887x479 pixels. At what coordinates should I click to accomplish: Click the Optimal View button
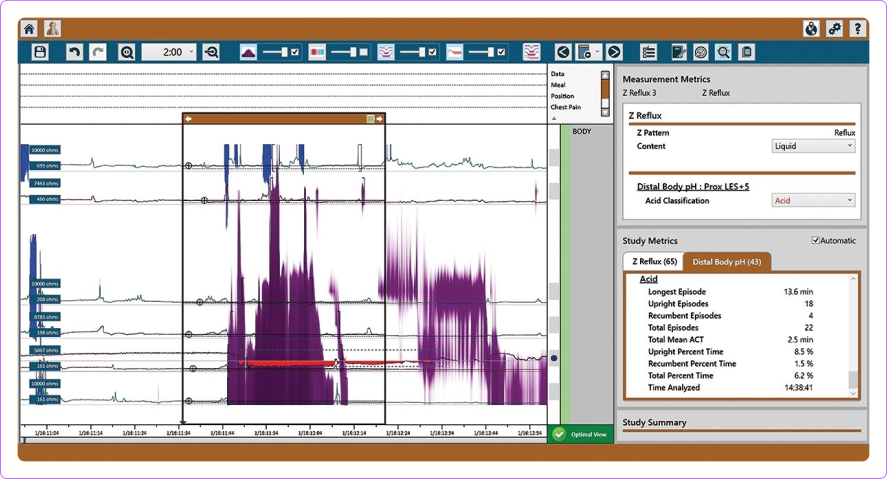[578, 435]
